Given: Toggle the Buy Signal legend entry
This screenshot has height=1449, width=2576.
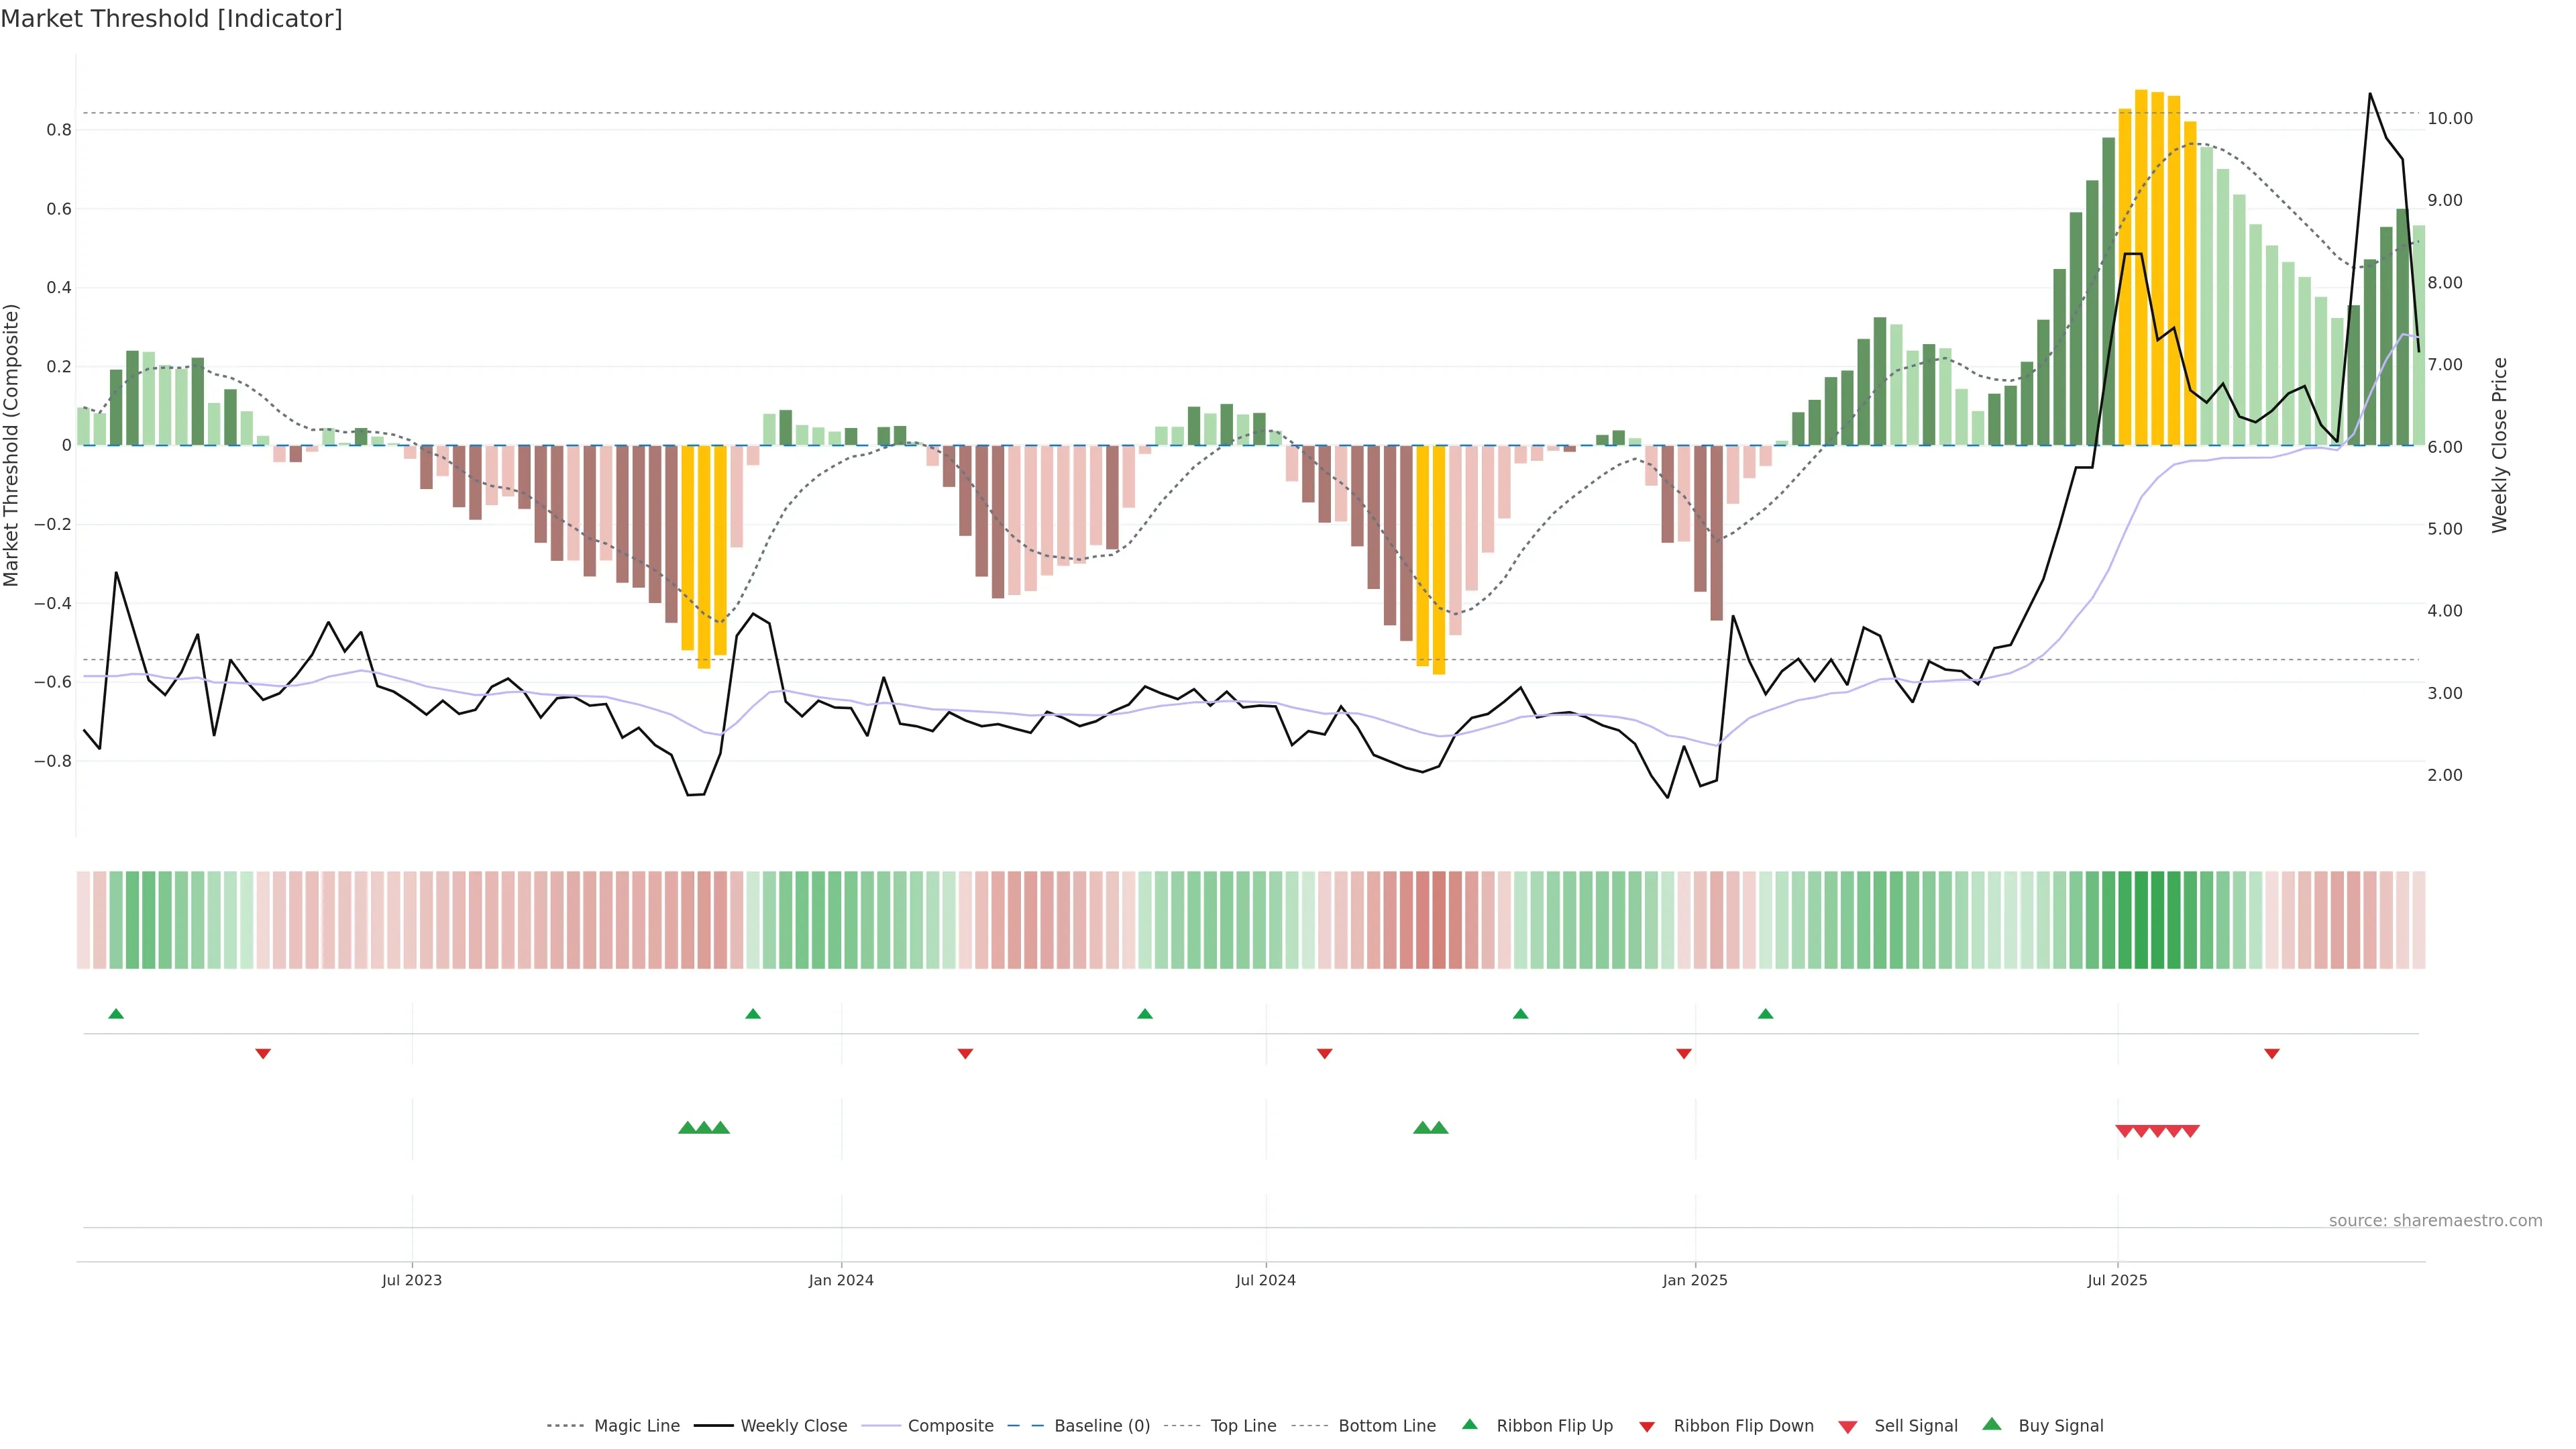Looking at the screenshot, I should tap(2060, 1426).
